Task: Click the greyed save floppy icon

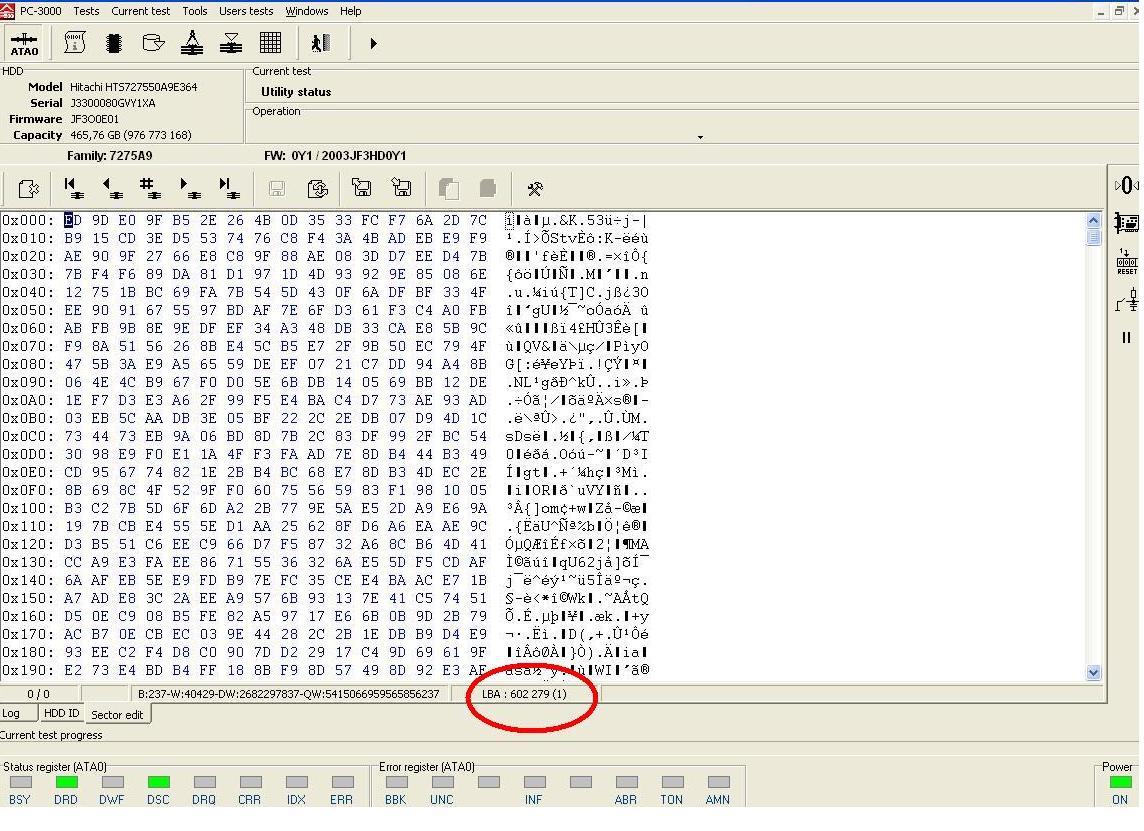Action: click(x=277, y=189)
